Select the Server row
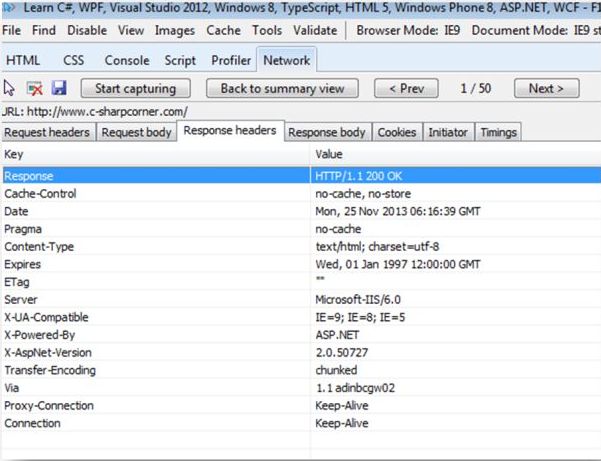Screen dimensions: 601x461 click(301, 299)
